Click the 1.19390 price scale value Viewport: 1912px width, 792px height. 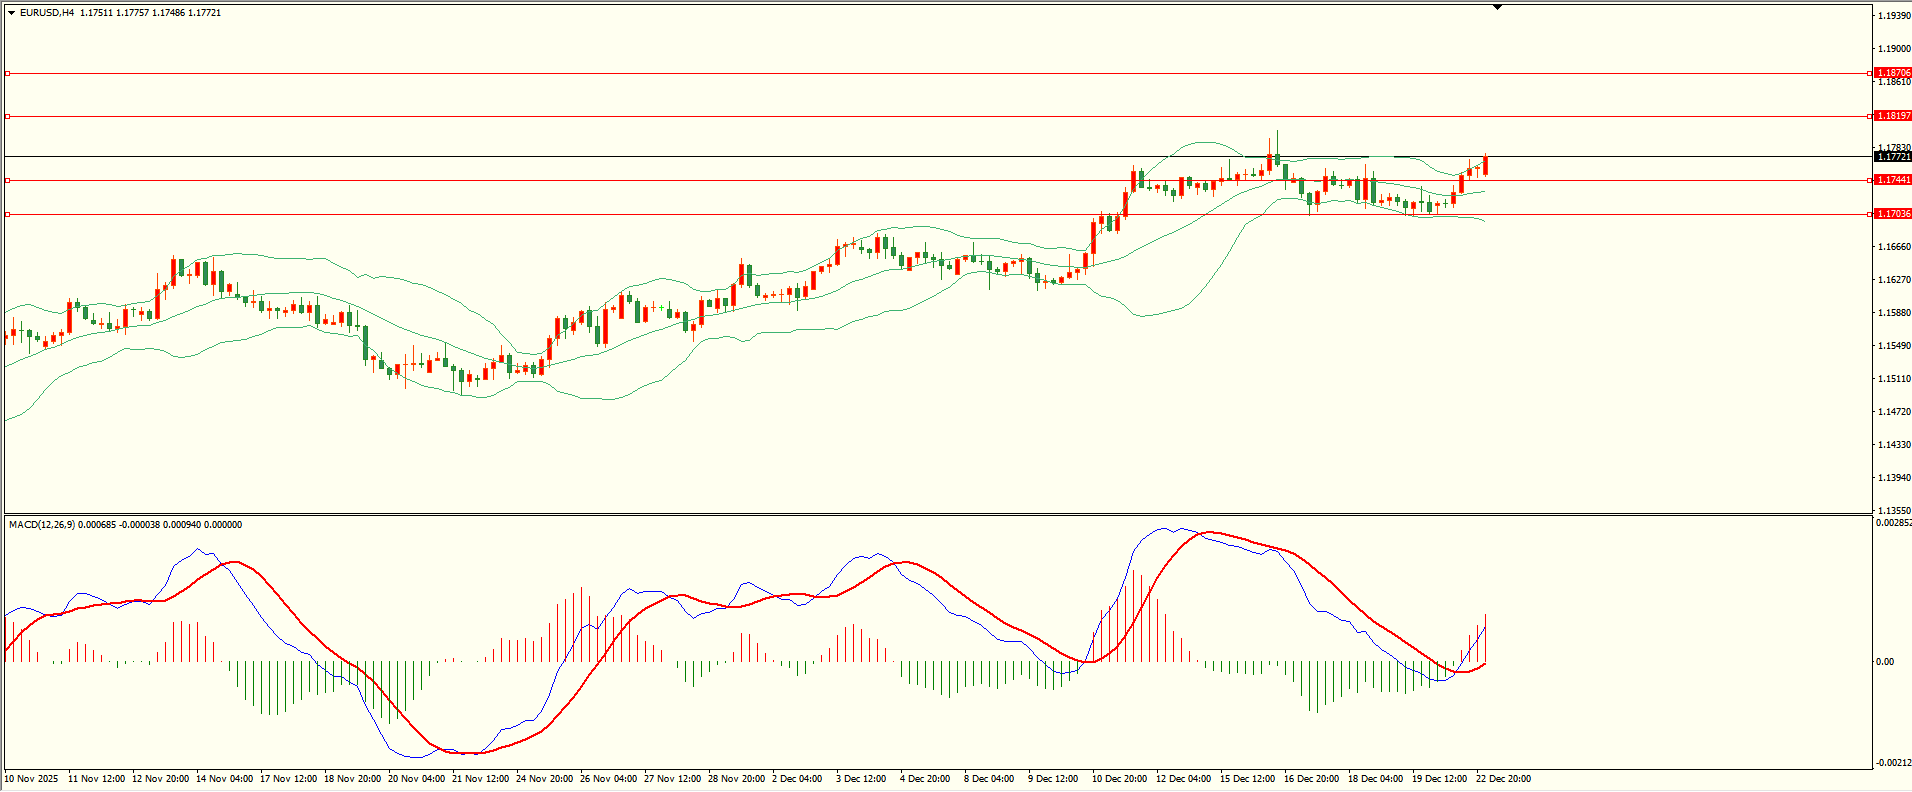(x=1893, y=16)
